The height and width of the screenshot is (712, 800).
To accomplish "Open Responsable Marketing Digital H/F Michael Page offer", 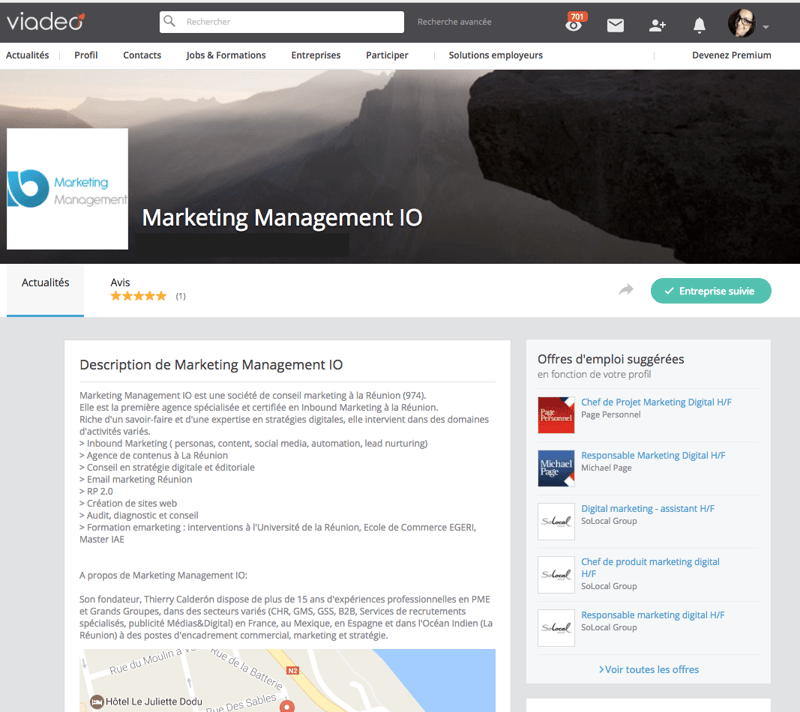I will coord(653,455).
